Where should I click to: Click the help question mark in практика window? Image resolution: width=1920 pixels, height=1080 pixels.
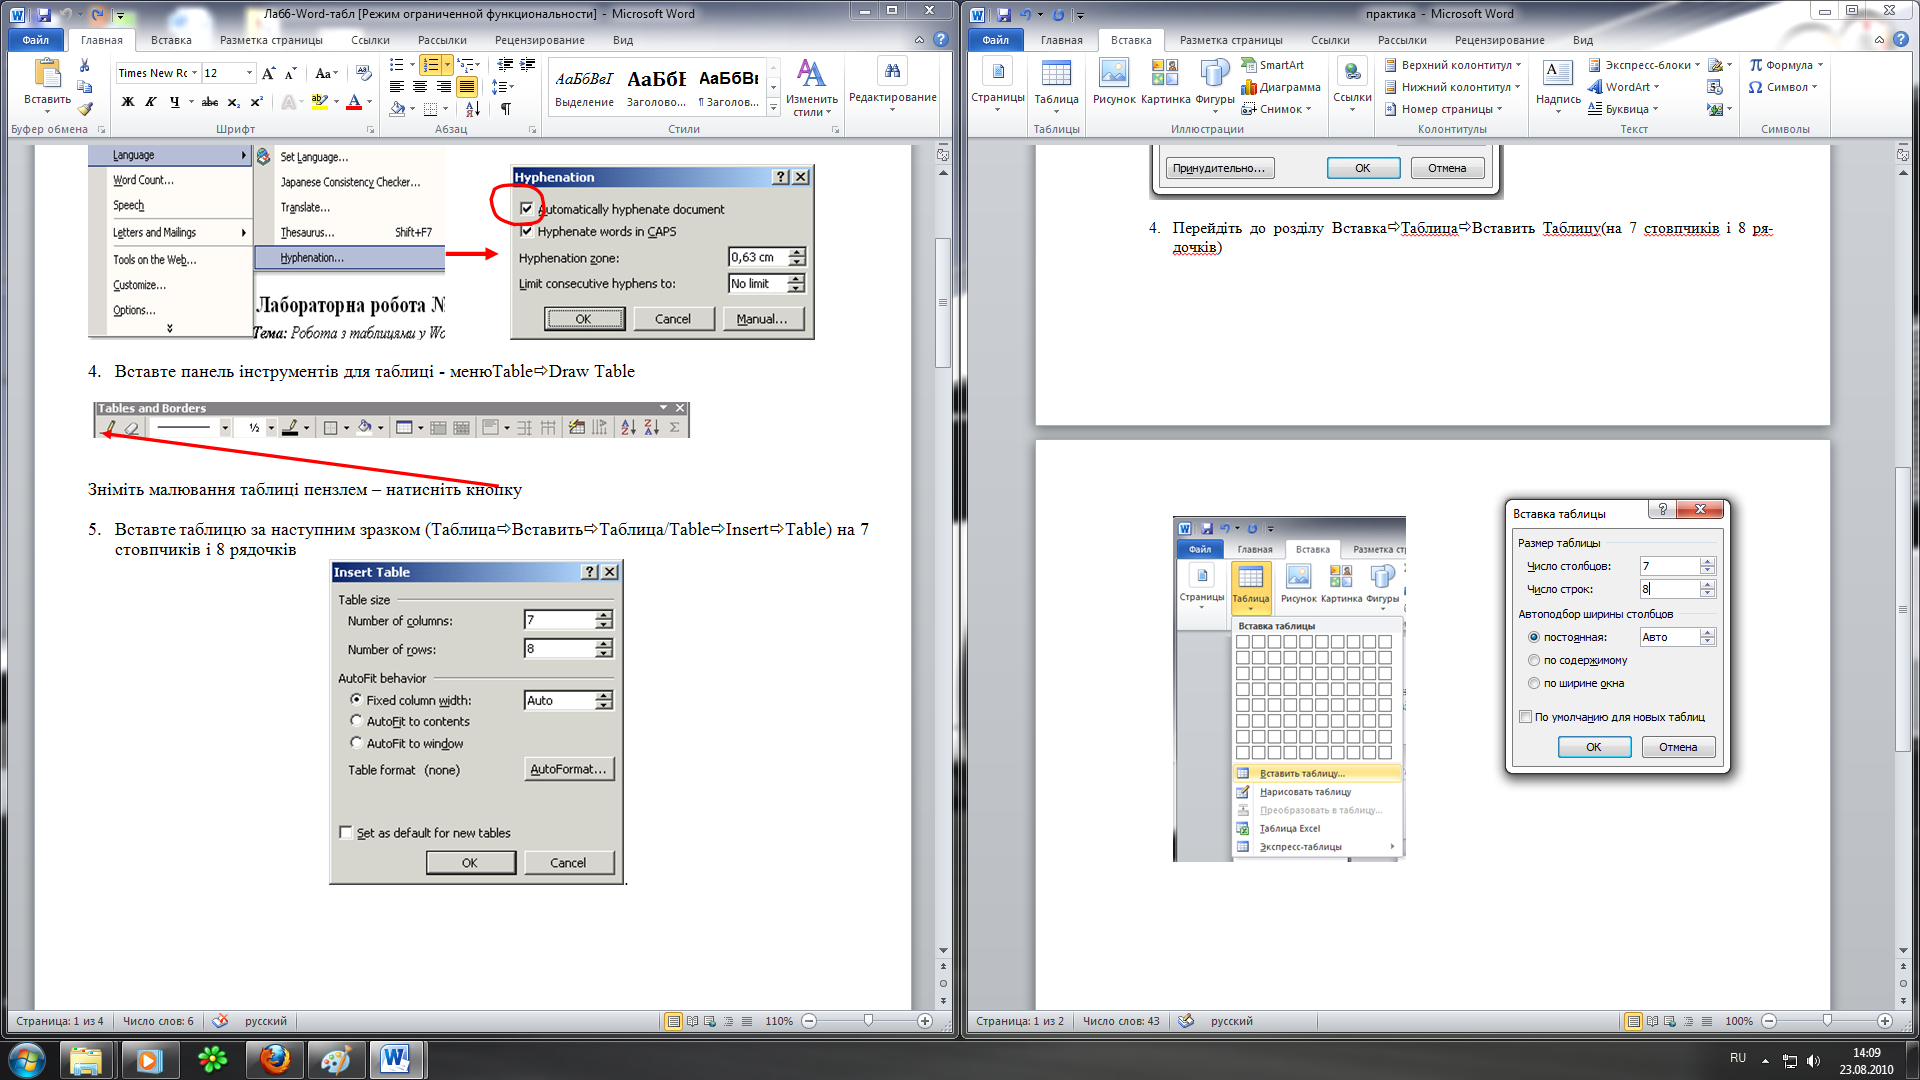pyautogui.click(x=1902, y=40)
